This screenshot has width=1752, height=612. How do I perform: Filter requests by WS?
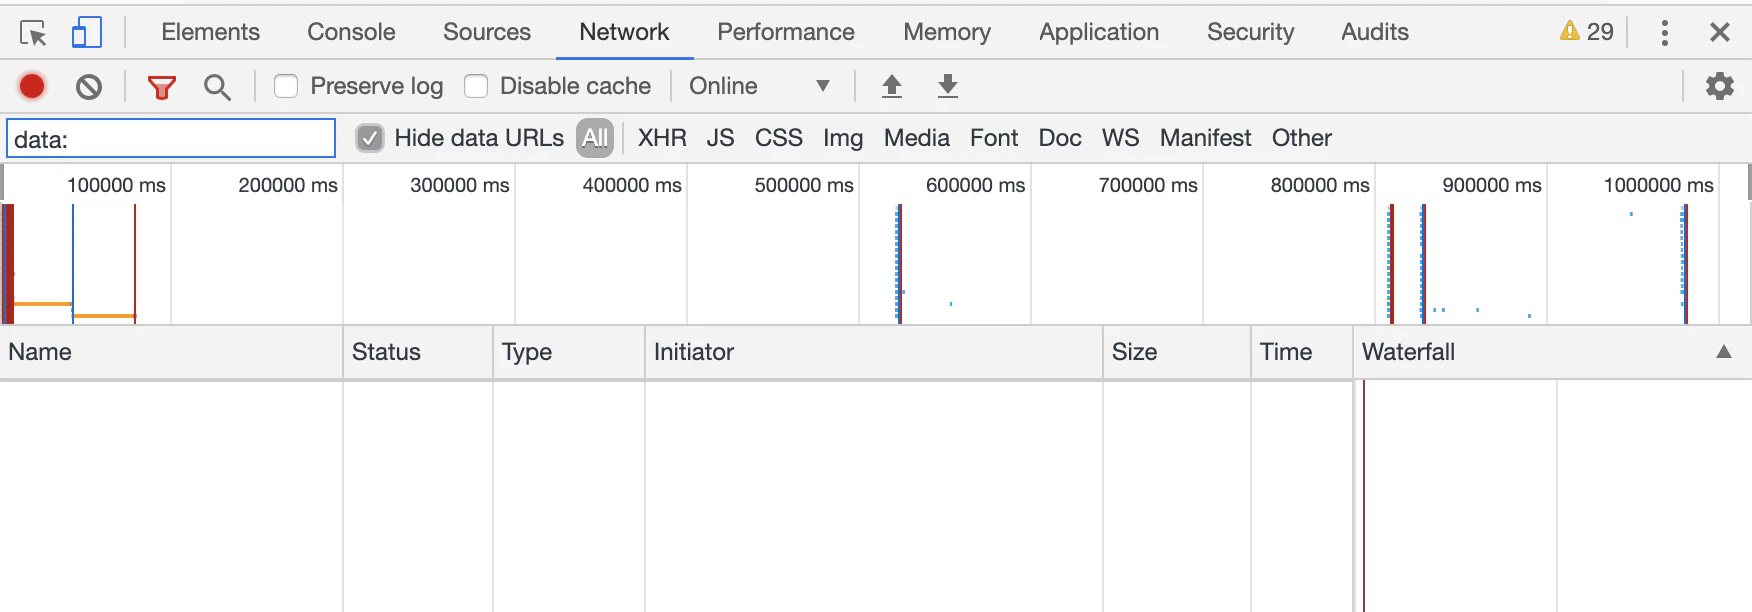coord(1121,138)
